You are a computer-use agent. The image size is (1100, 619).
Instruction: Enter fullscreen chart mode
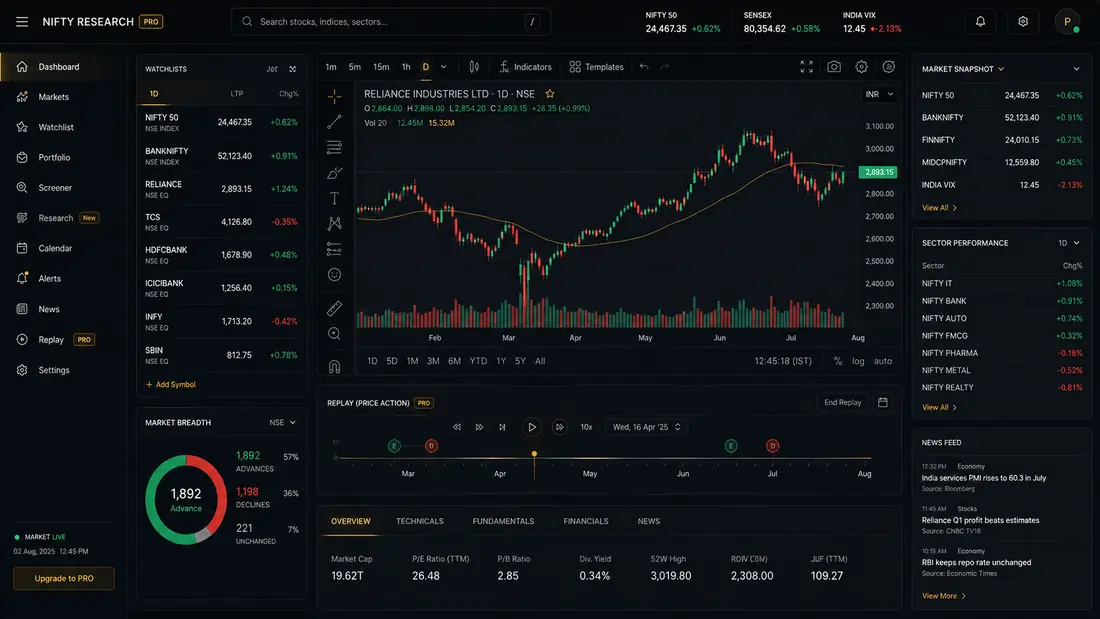pyautogui.click(x=807, y=67)
